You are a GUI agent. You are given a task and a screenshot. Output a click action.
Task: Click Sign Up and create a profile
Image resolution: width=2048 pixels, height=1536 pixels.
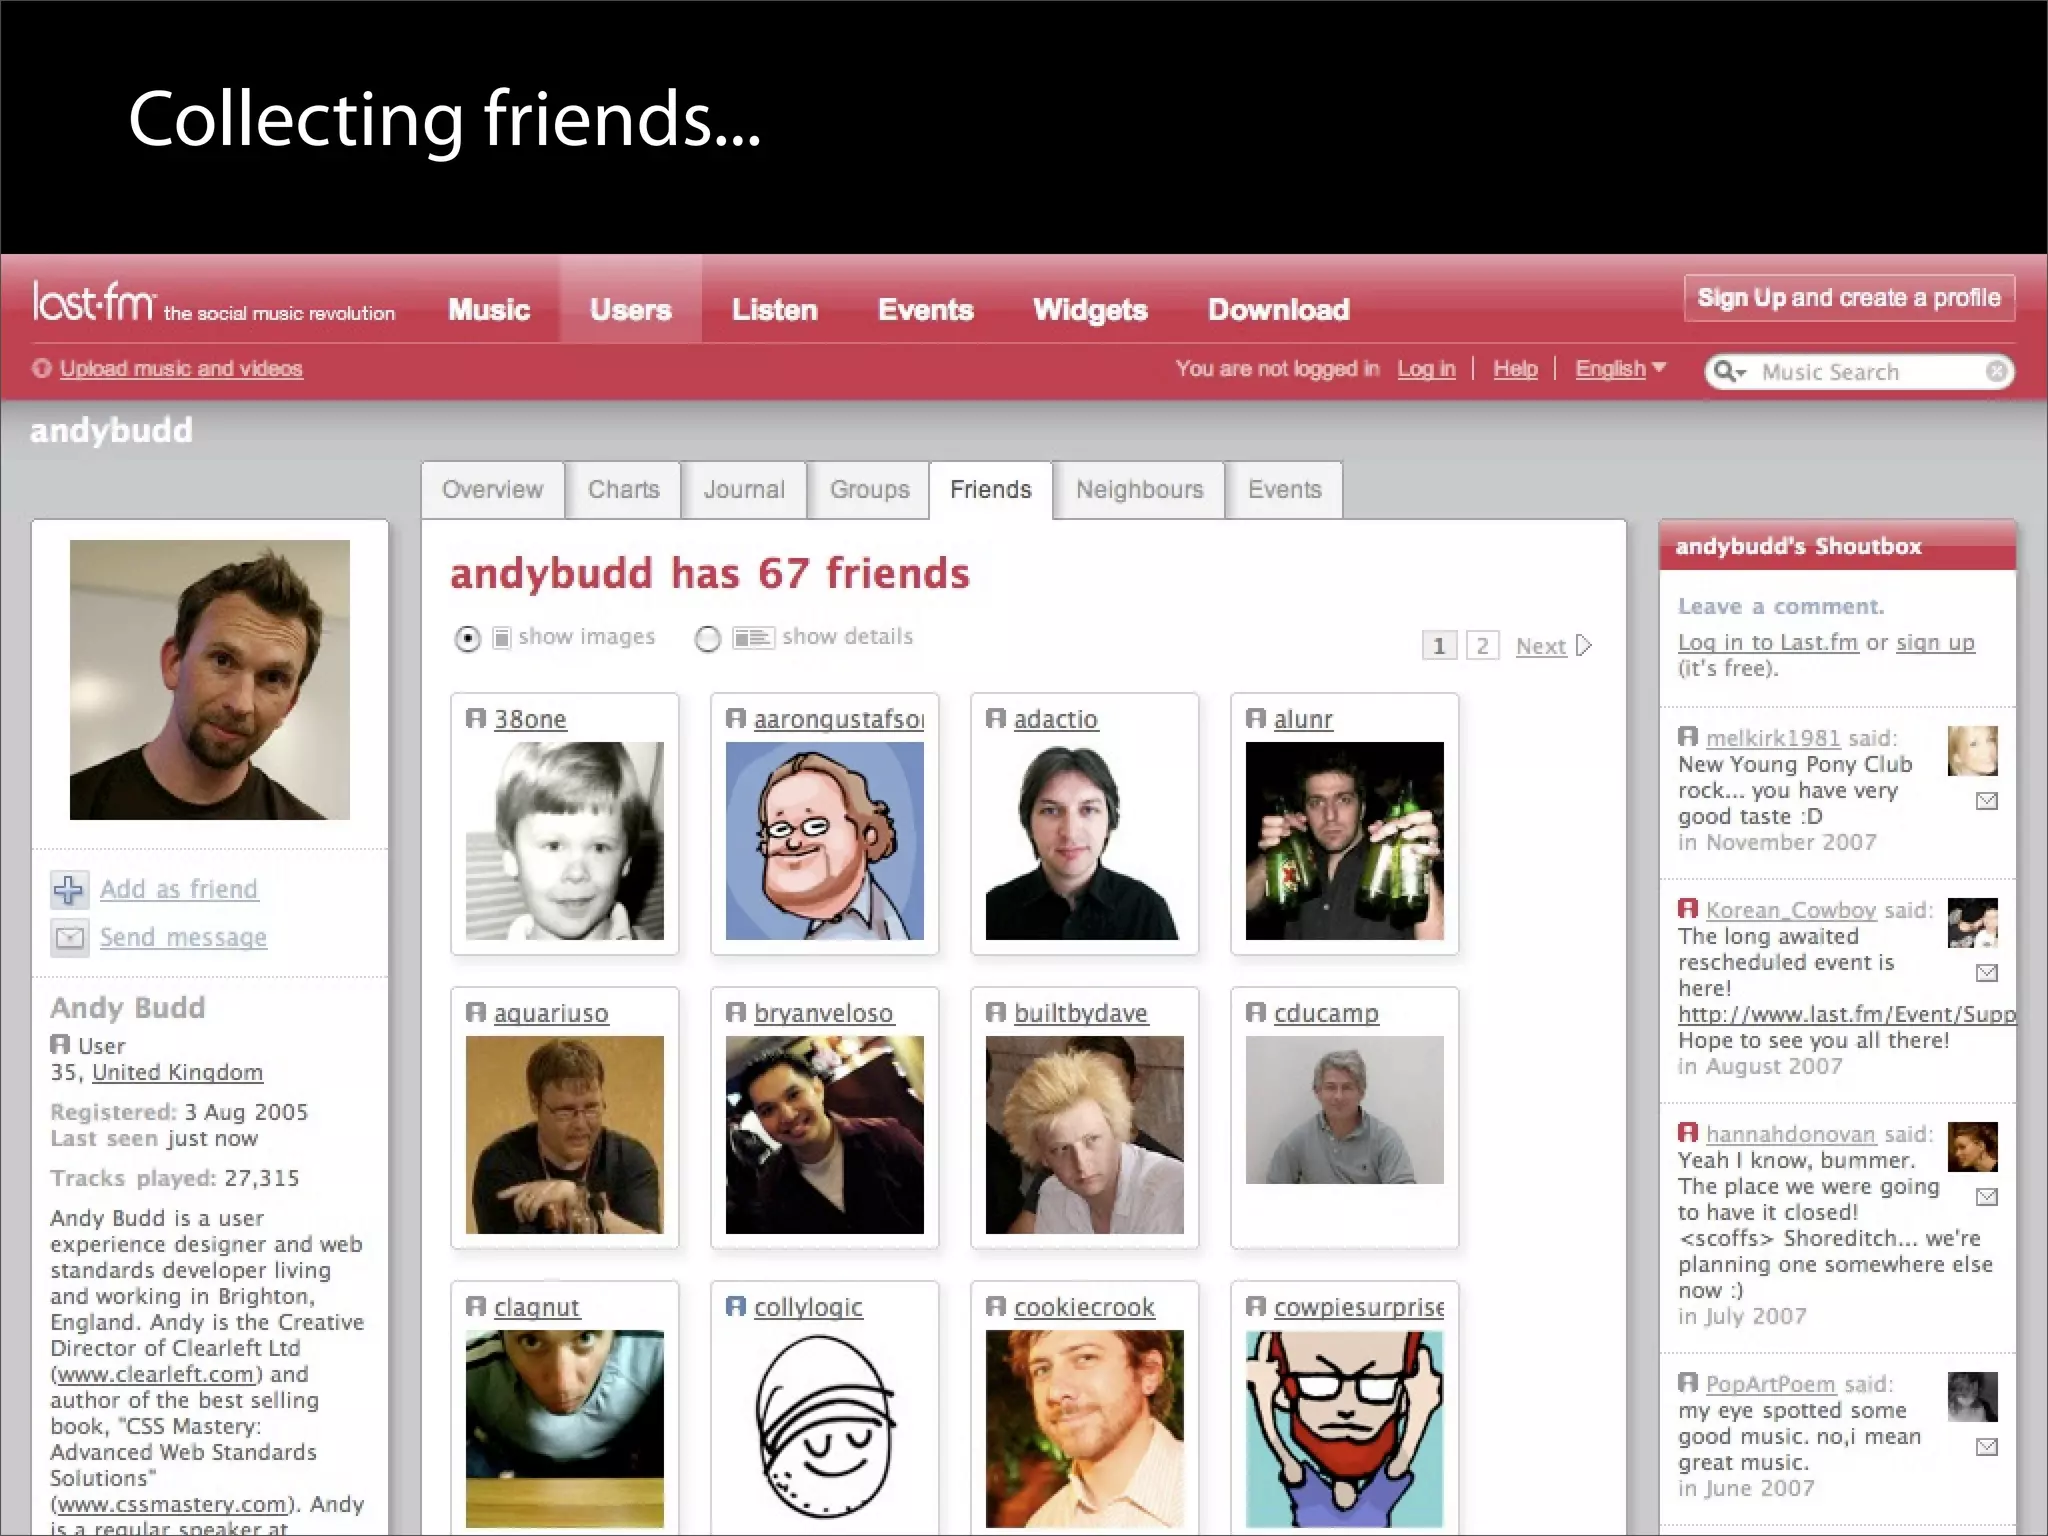pyautogui.click(x=1848, y=298)
